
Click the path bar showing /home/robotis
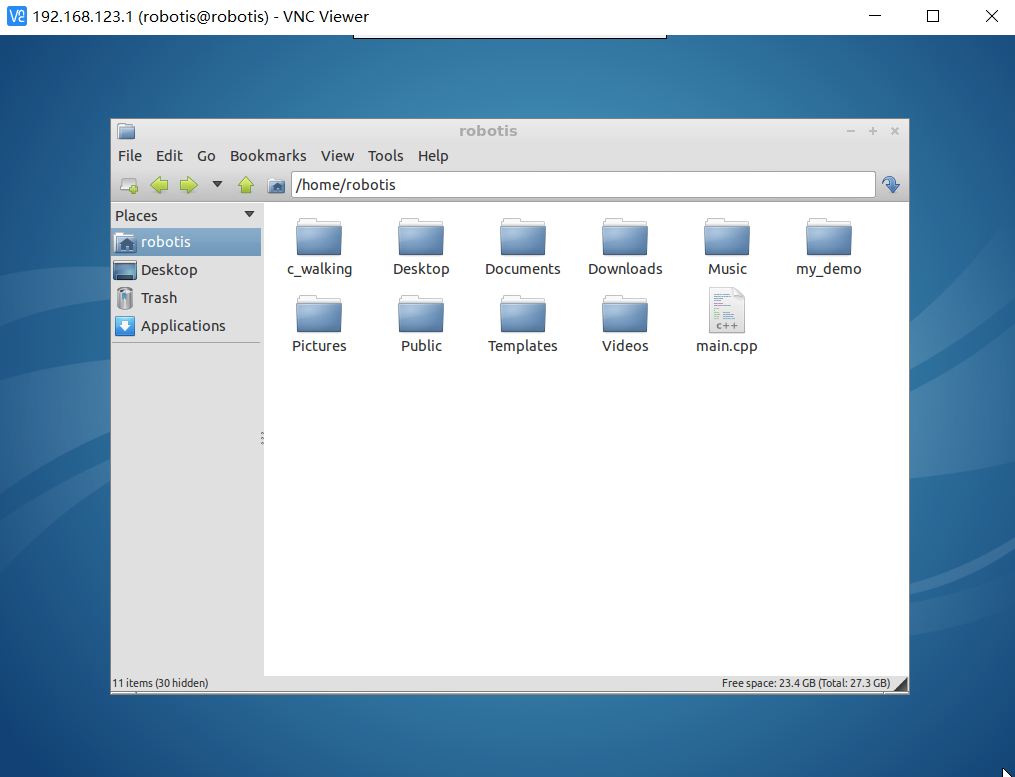coord(583,185)
